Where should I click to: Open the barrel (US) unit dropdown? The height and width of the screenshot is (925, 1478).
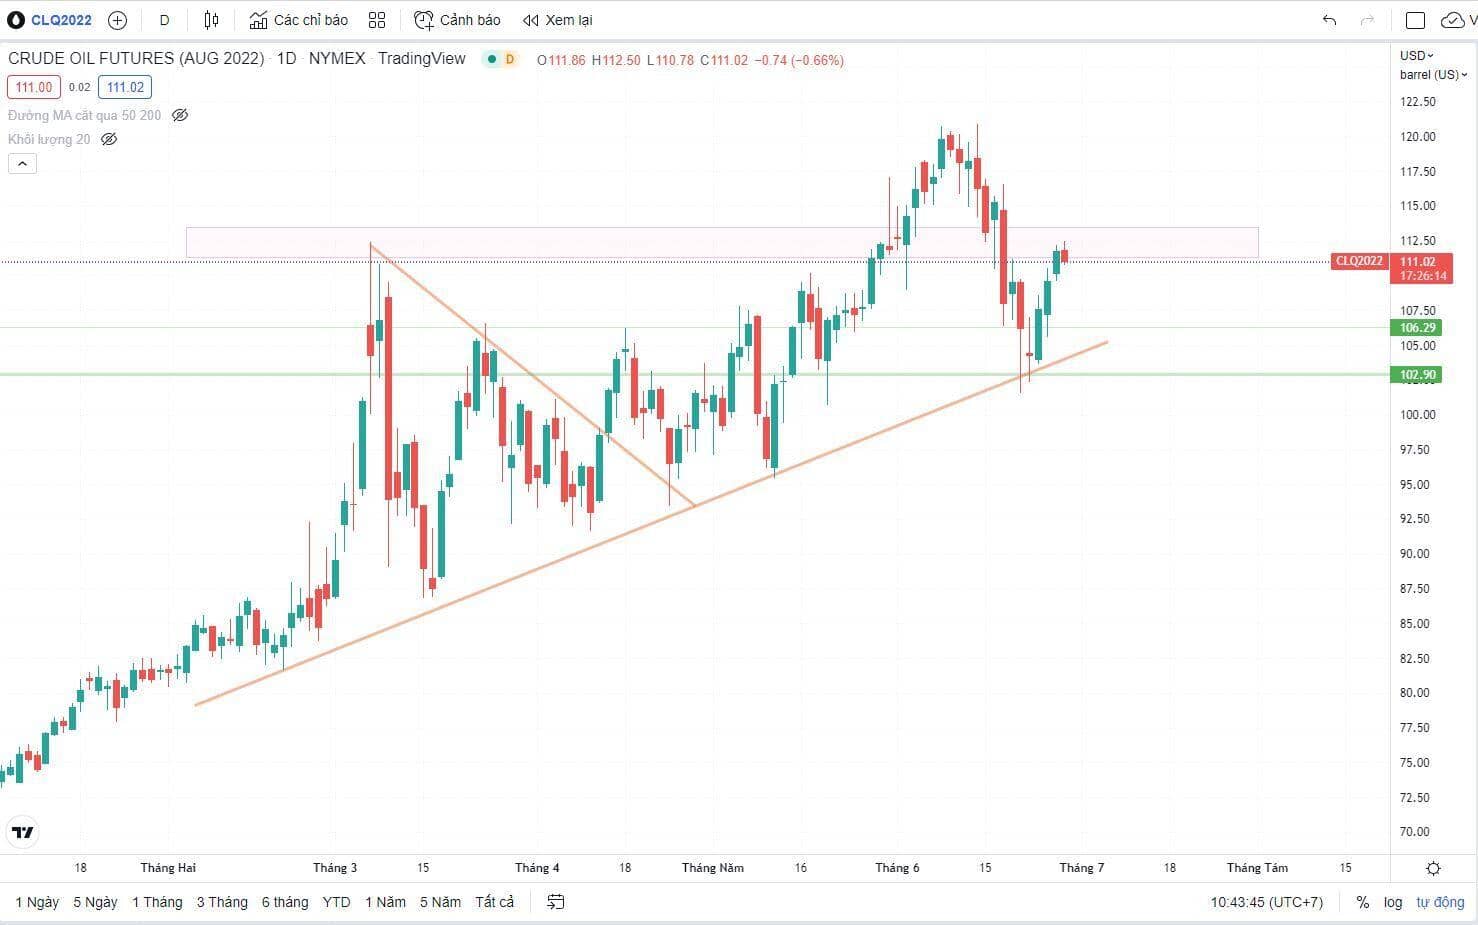coord(1433,75)
